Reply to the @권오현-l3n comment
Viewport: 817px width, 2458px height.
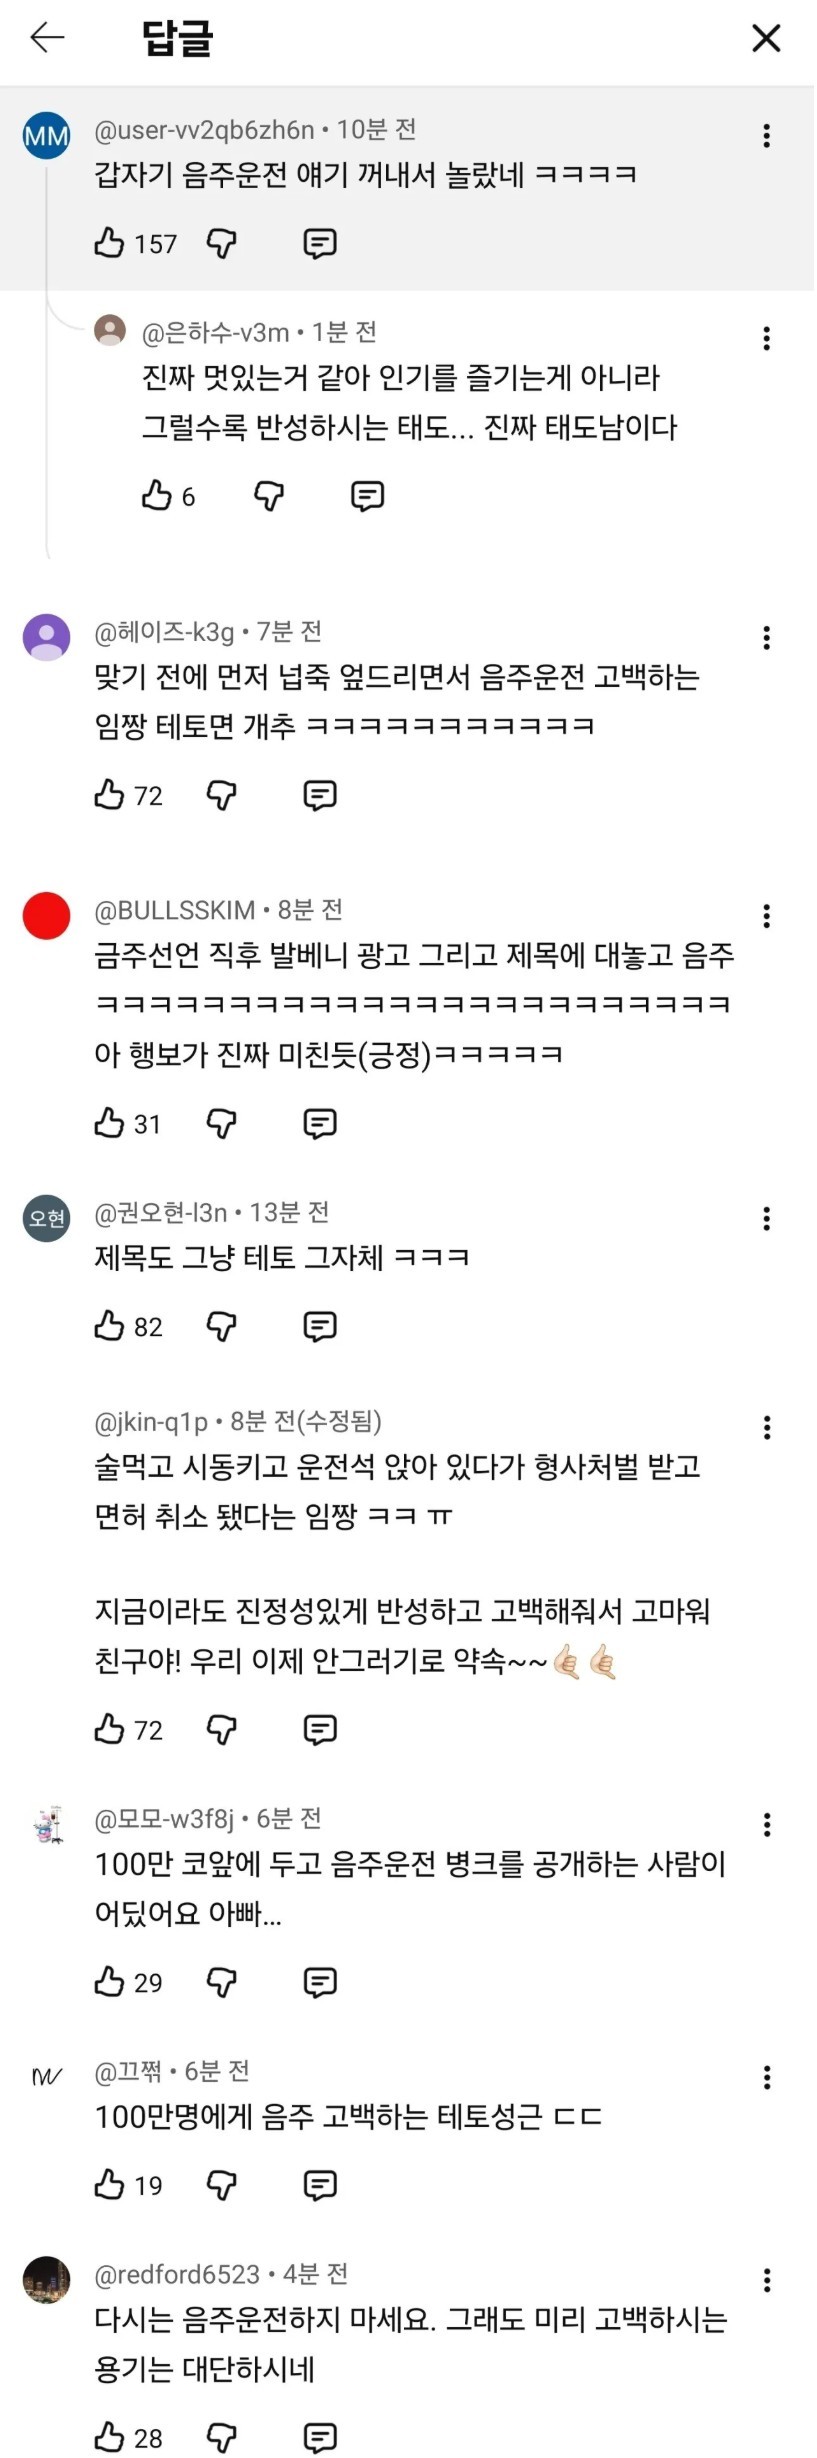coord(320,1326)
